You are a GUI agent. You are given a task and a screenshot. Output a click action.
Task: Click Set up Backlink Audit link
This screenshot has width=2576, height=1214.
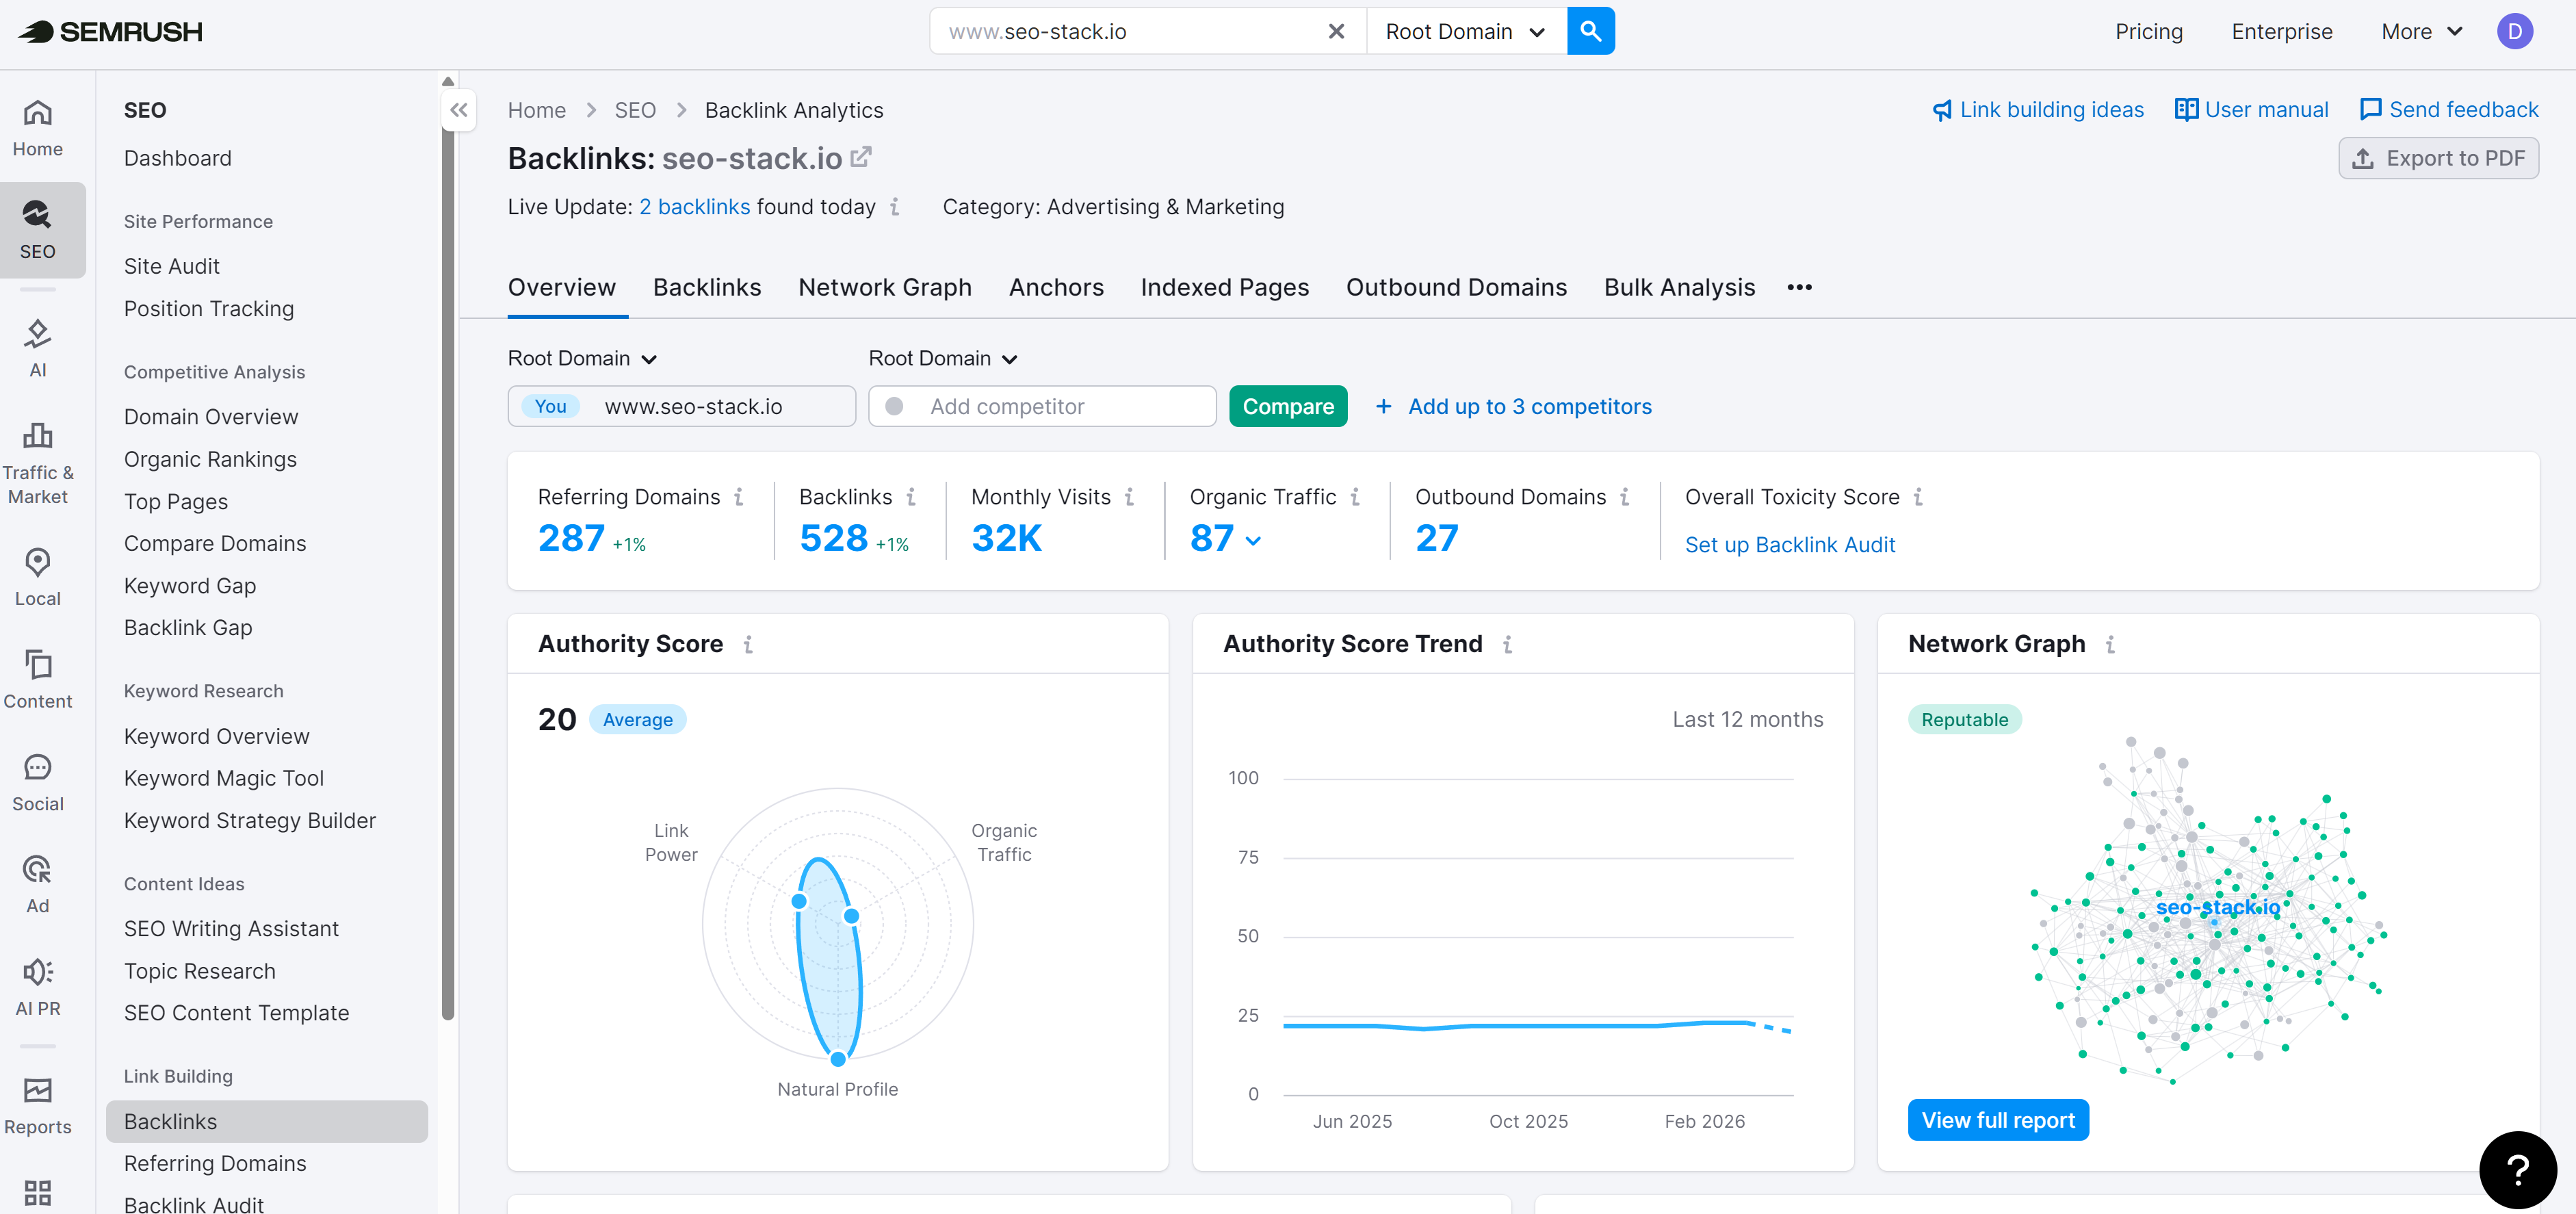1789,545
